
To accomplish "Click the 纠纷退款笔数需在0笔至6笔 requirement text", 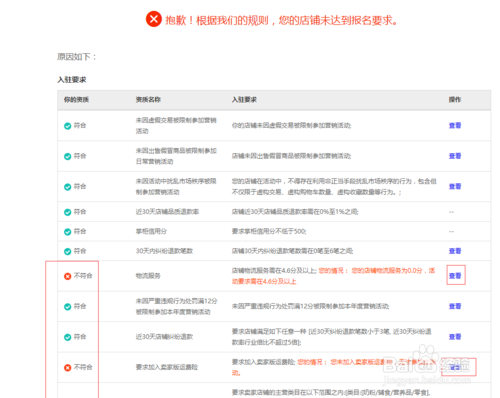I will click(292, 251).
